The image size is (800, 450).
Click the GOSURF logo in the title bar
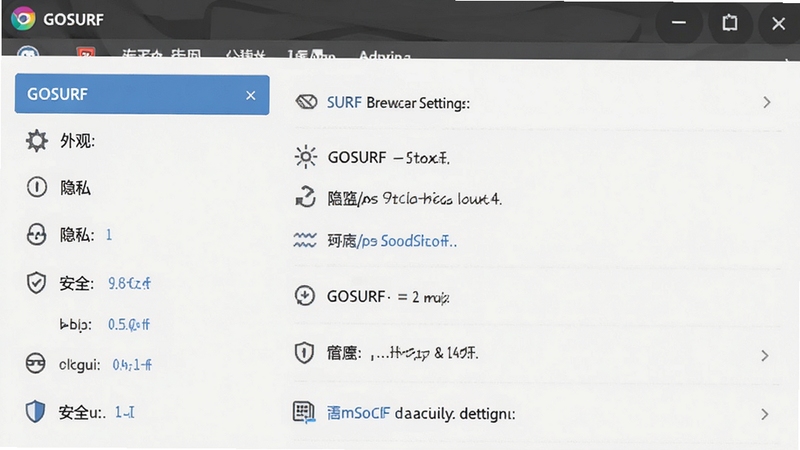point(23,19)
